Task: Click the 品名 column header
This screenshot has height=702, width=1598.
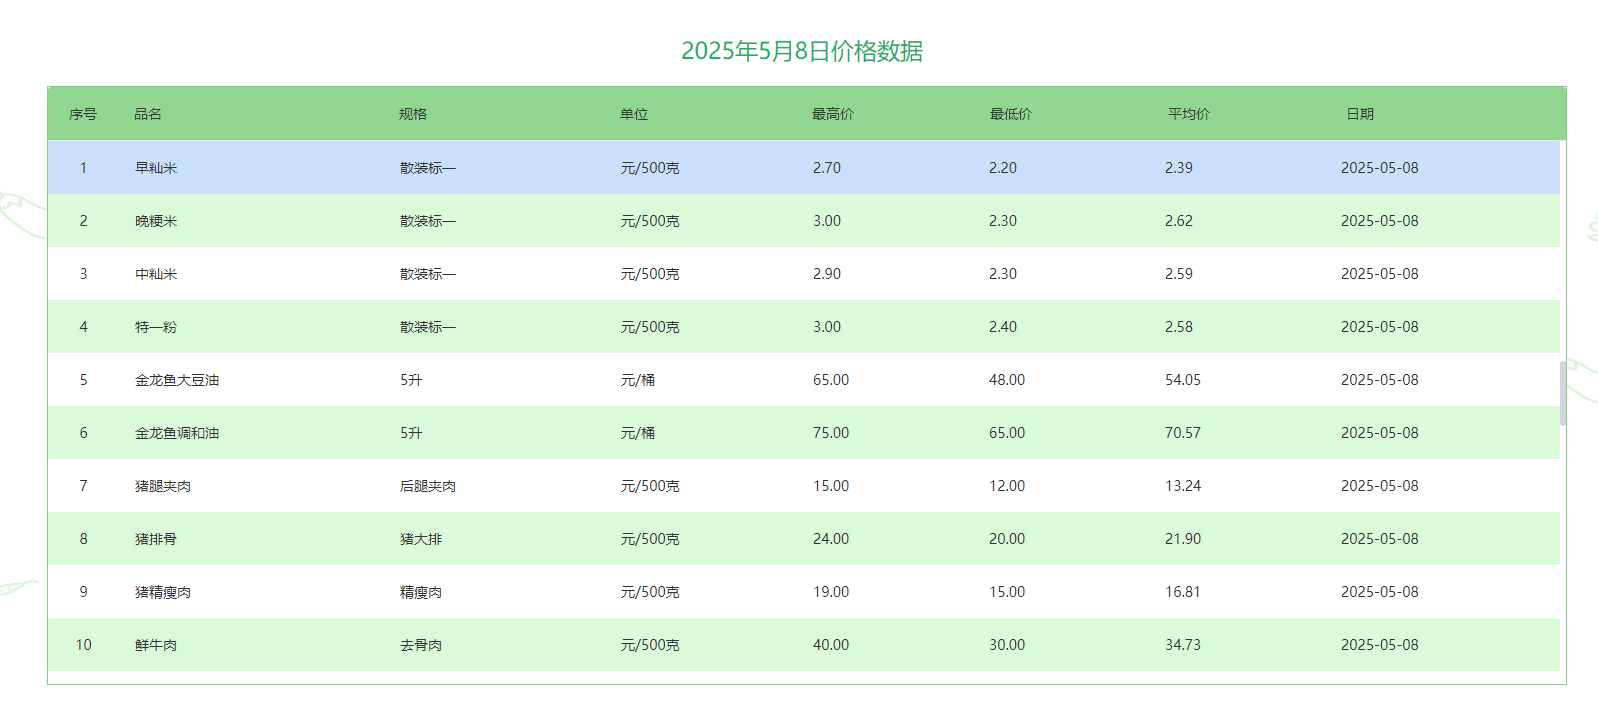Action: click(148, 114)
